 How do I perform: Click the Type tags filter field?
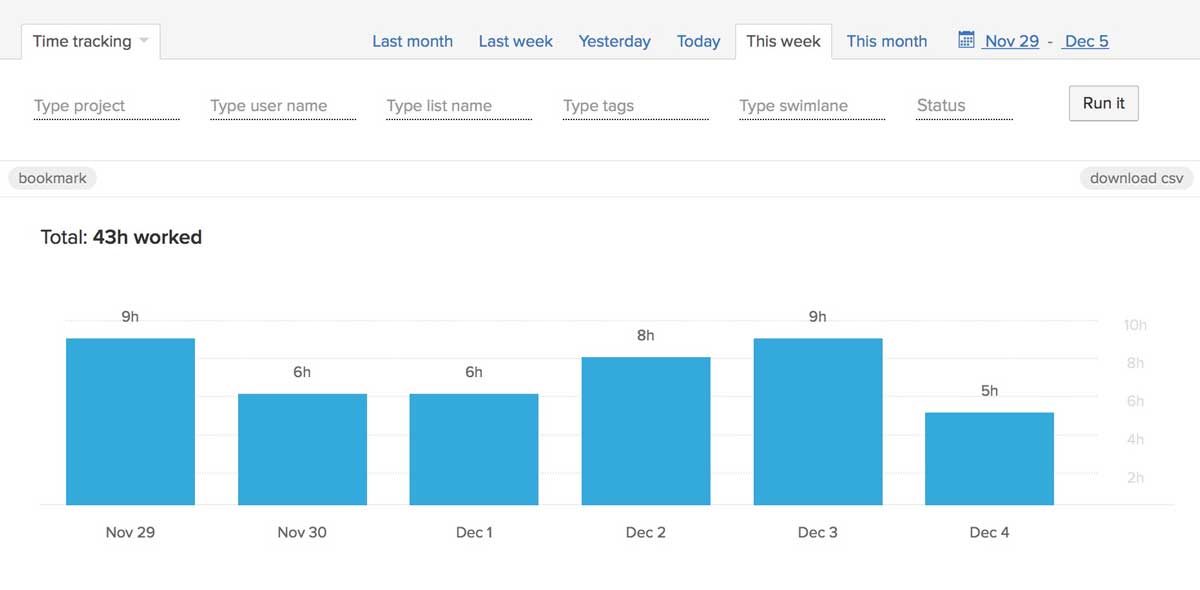coord(634,105)
